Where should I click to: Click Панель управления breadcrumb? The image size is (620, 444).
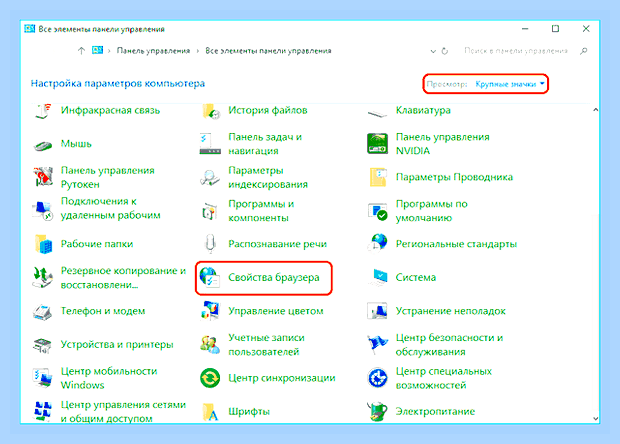pyautogui.click(x=153, y=51)
